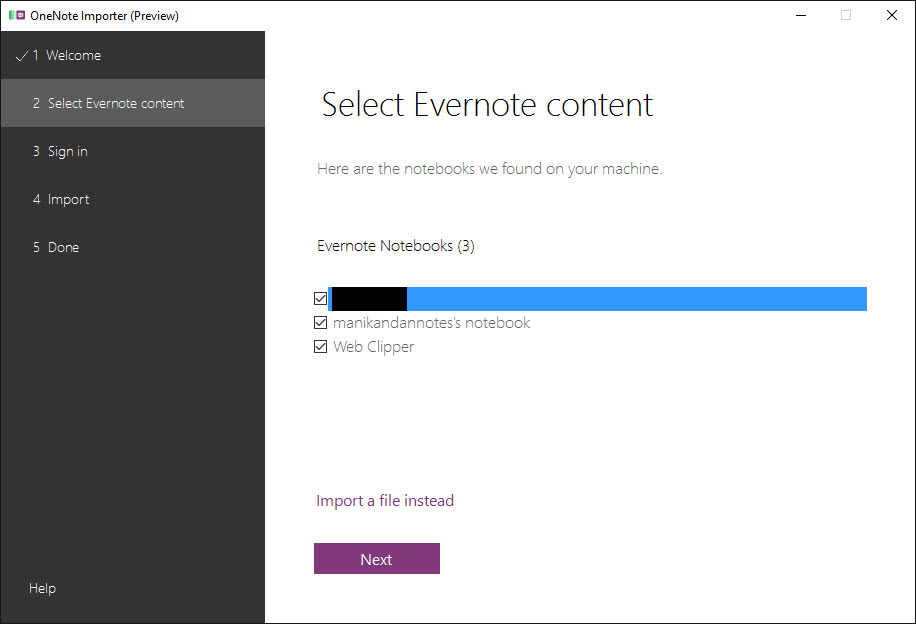916x624 pixels.
Task: Uncheck the Web Clipper checkbox
Action: 320,347
